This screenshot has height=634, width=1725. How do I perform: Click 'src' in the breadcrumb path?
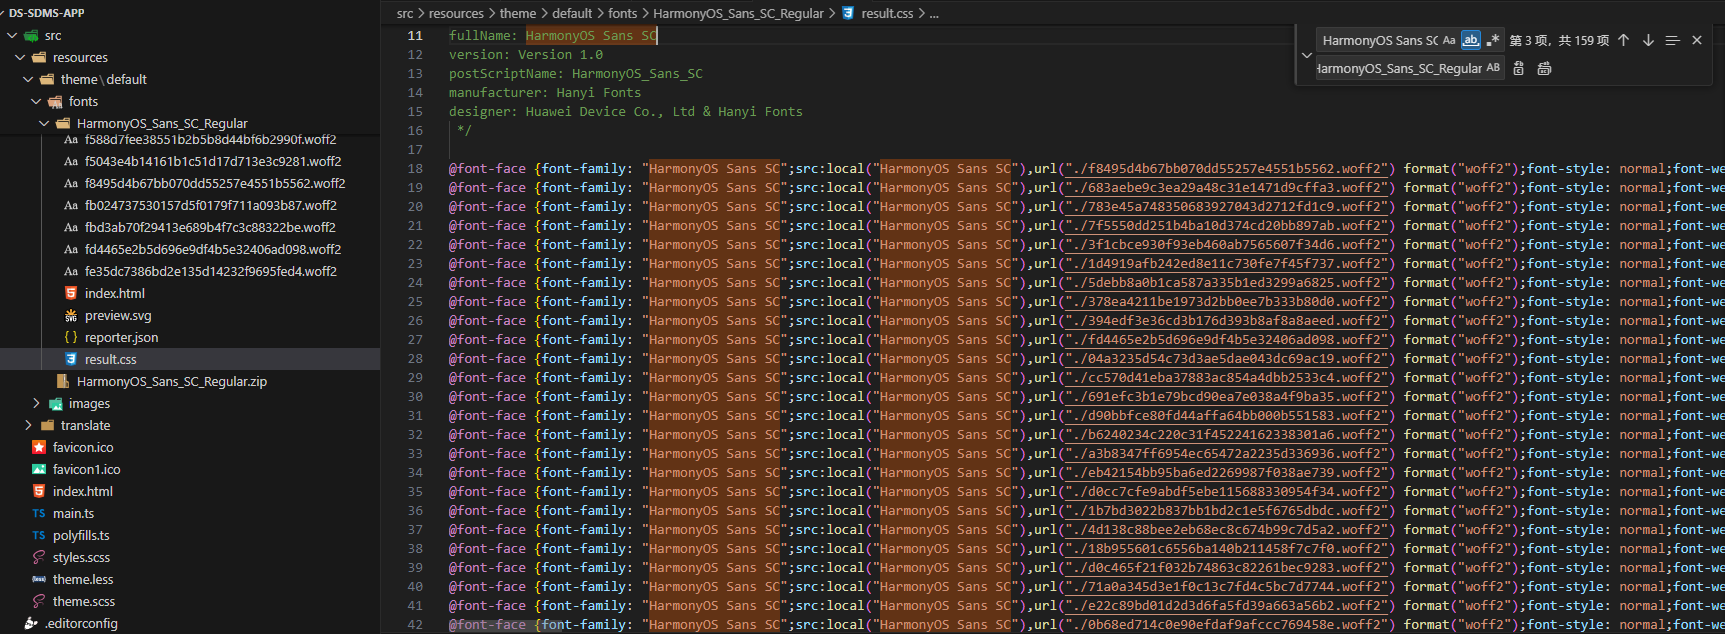pos(405,13)
